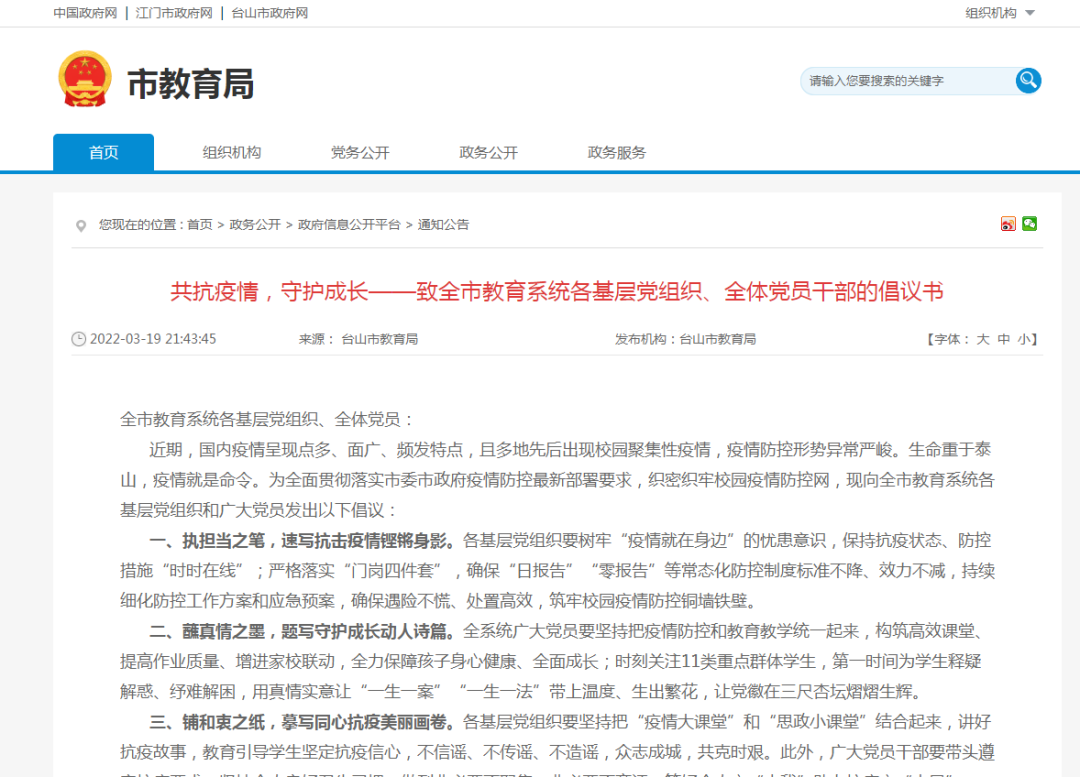The height and width of the screenshot is (777, 1080).
Task: Share the article via the Weibo icon
Action: tap(1008, 223)
